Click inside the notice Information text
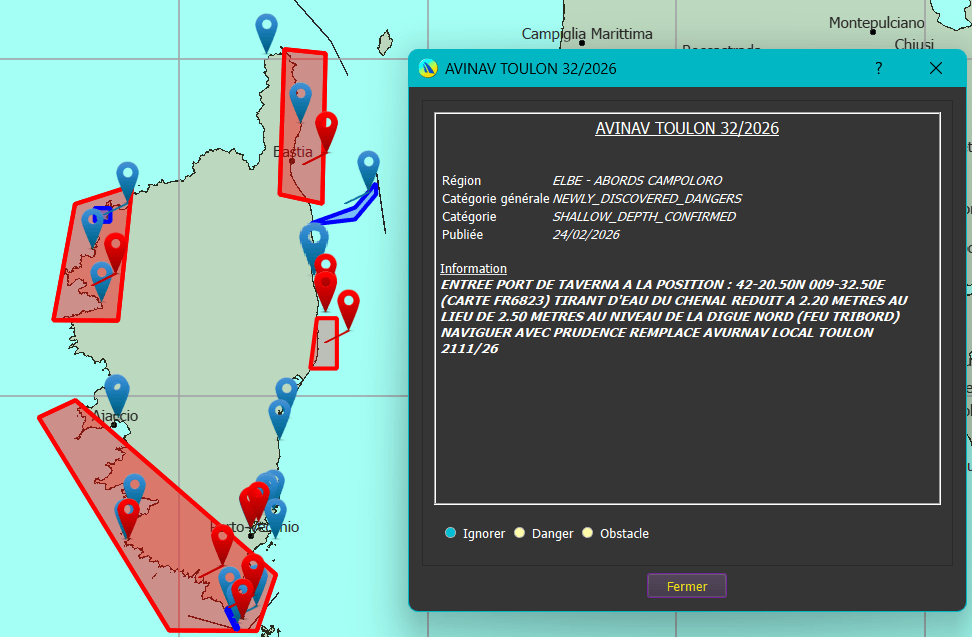The width and height of the screenshot is (972, 637). click(x=673, y=317)
